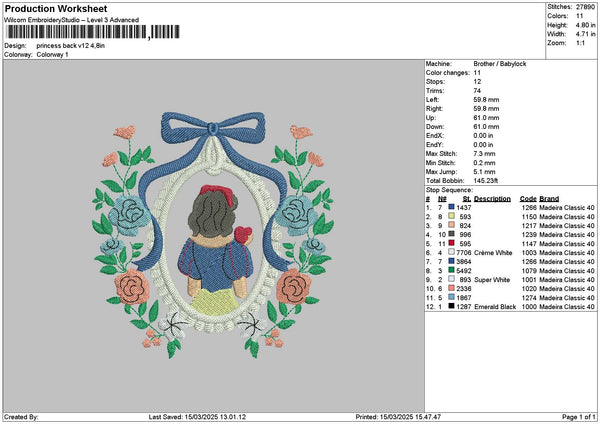
Task: Click the 'Created By:' footer label
Action: tap(21, 417)
